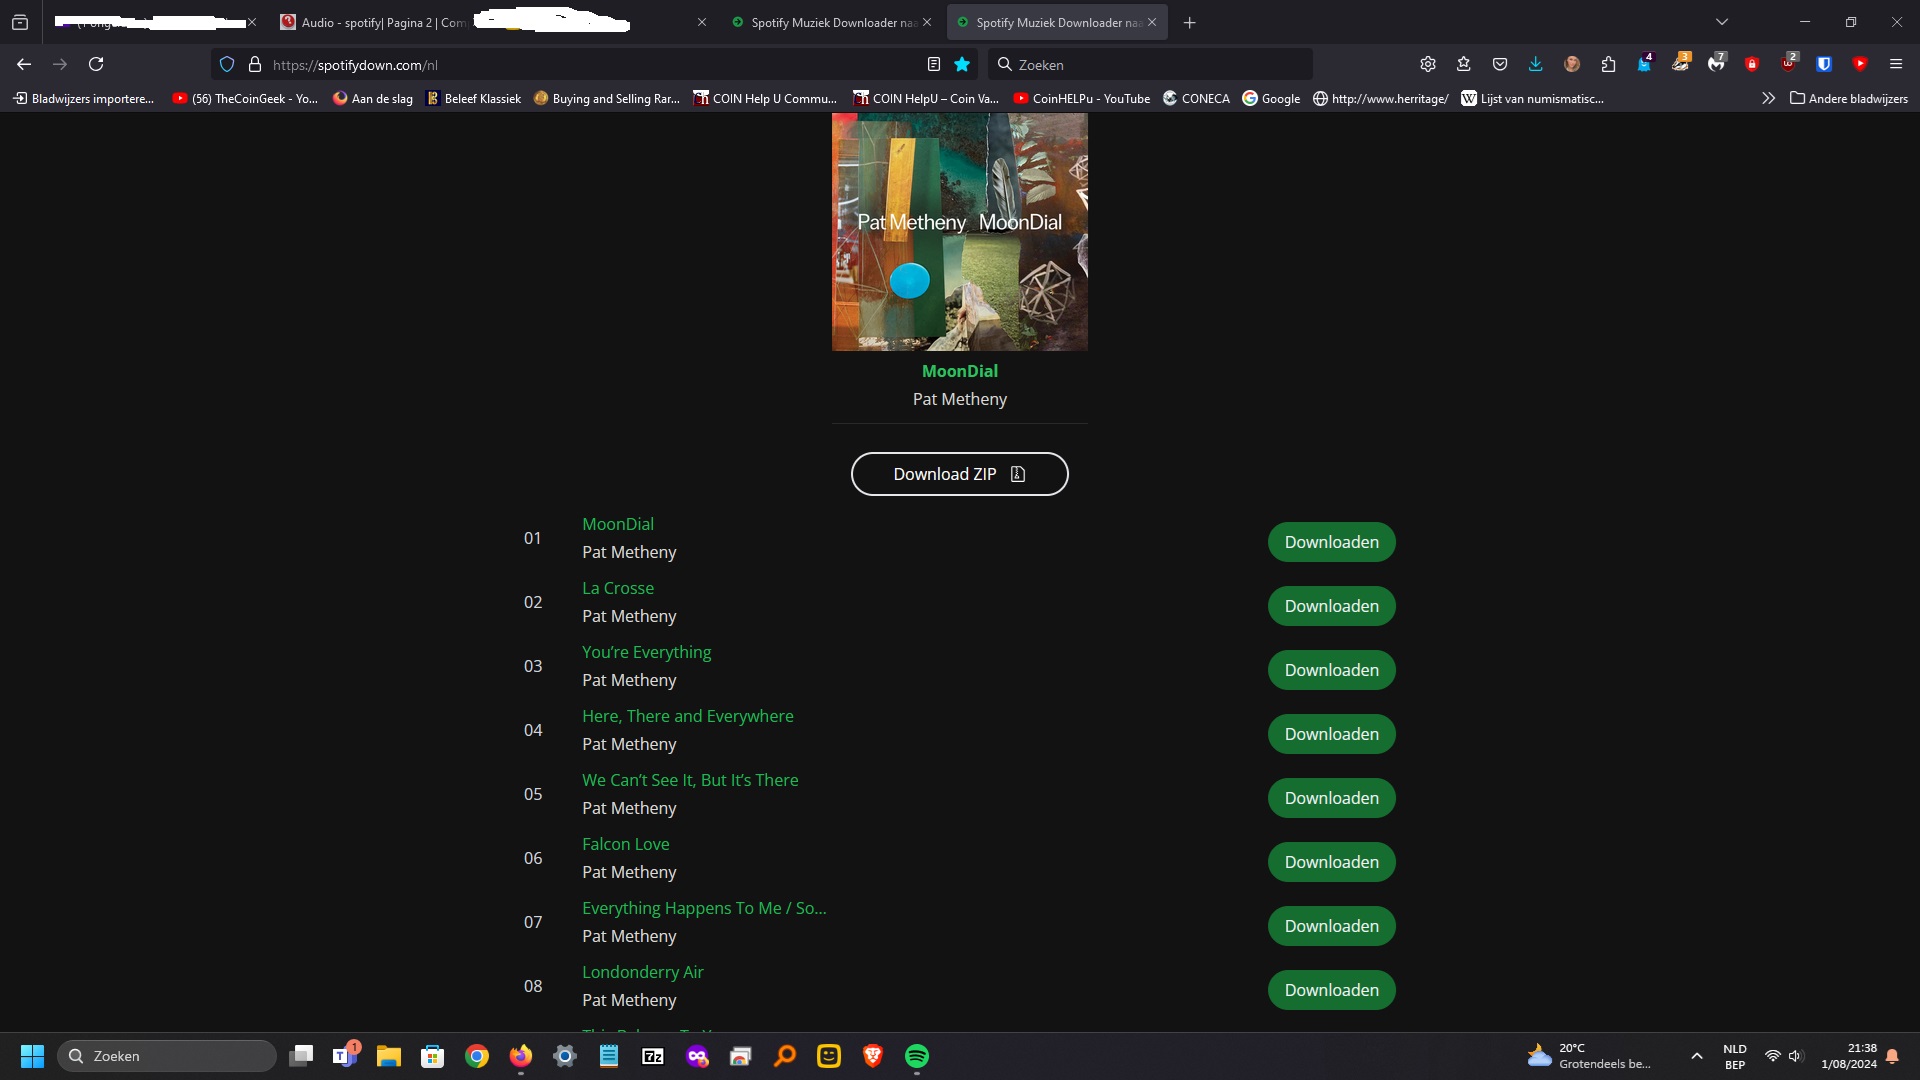Open the Firefox account avatar
The image size is (1920, 1080).
click(x=1572, y=64)
